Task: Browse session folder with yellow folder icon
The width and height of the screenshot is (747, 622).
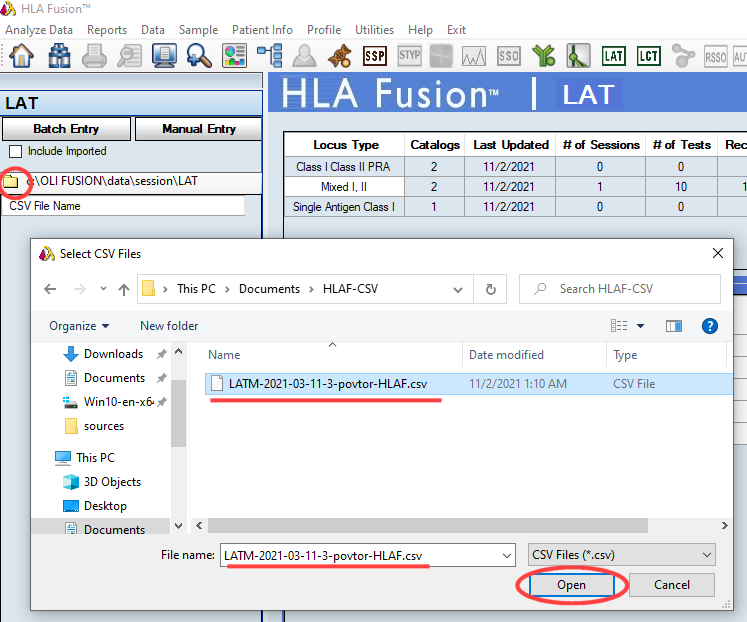Action: tap(10, 181)
